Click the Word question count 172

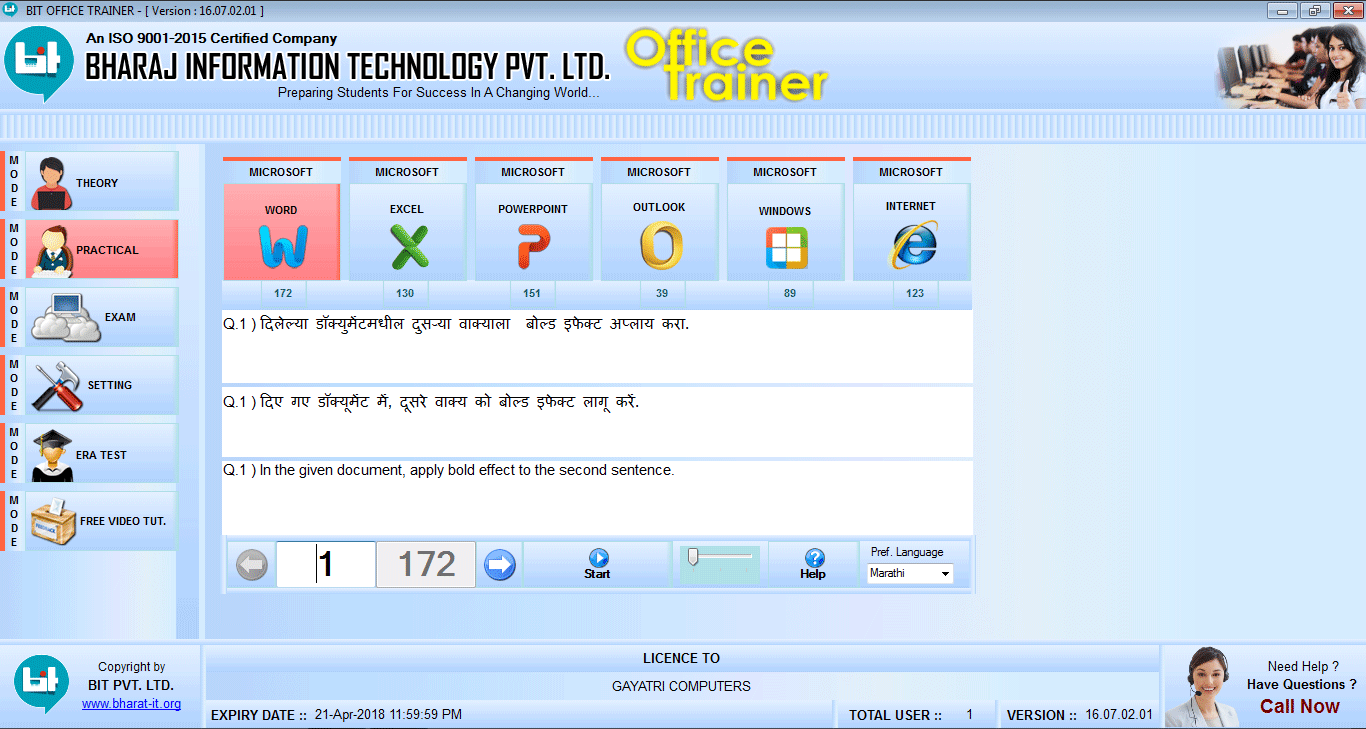[x=283, y=293]
